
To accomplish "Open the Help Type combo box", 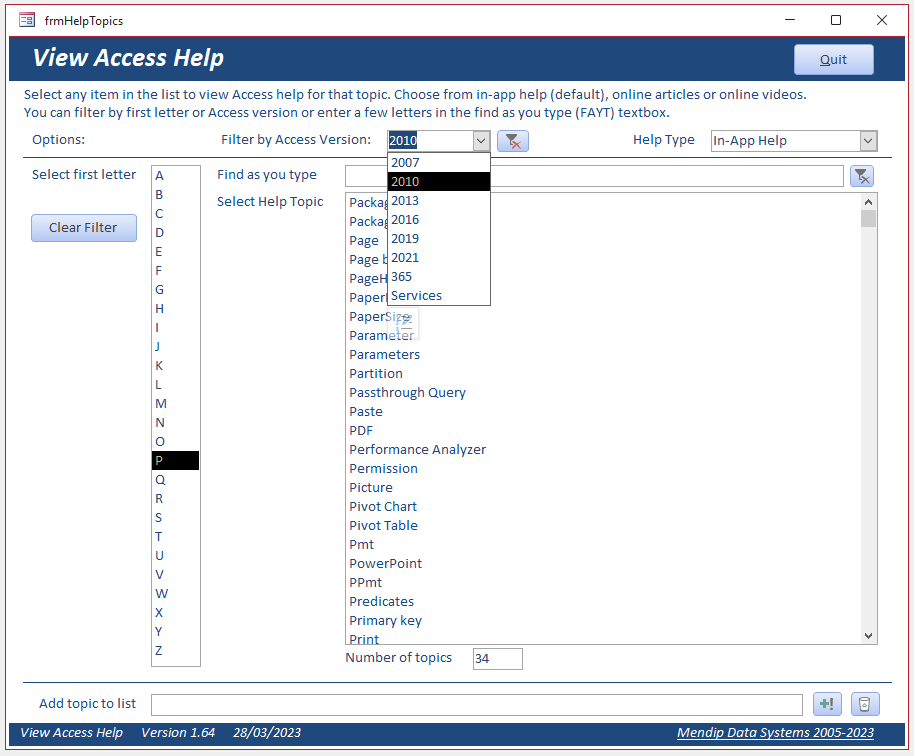I will coord(794,140).
